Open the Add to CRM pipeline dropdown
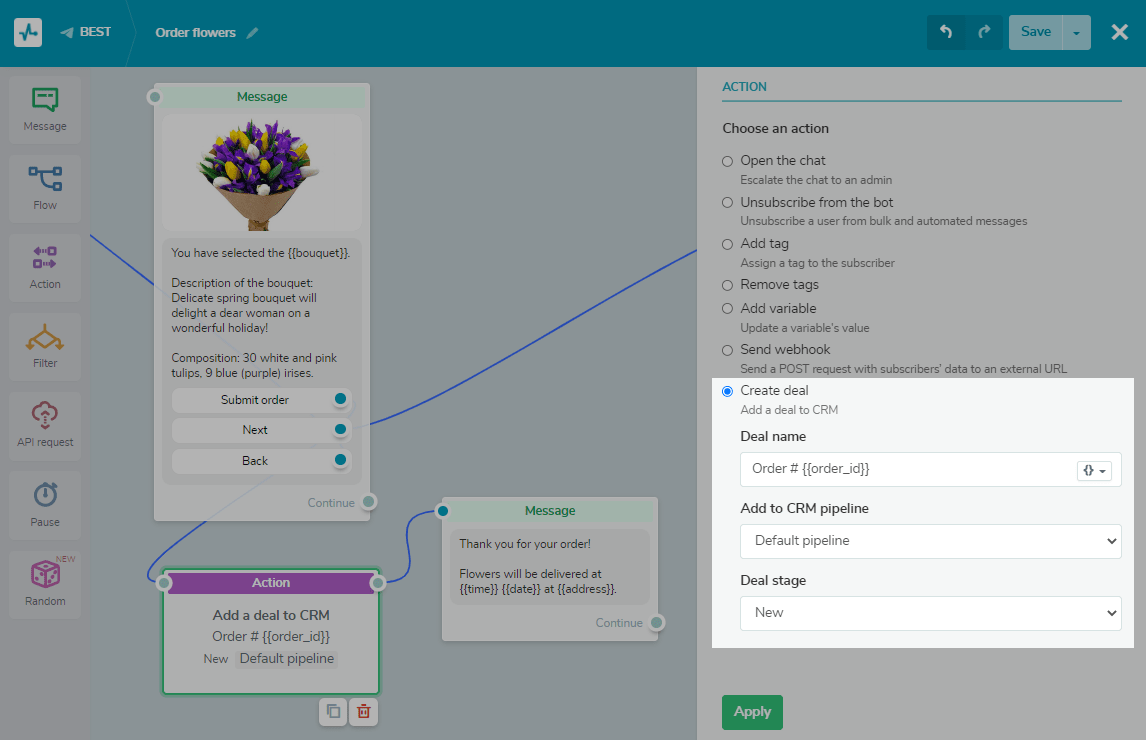This screenshot has height=740, width=1146. click(930, 541)
